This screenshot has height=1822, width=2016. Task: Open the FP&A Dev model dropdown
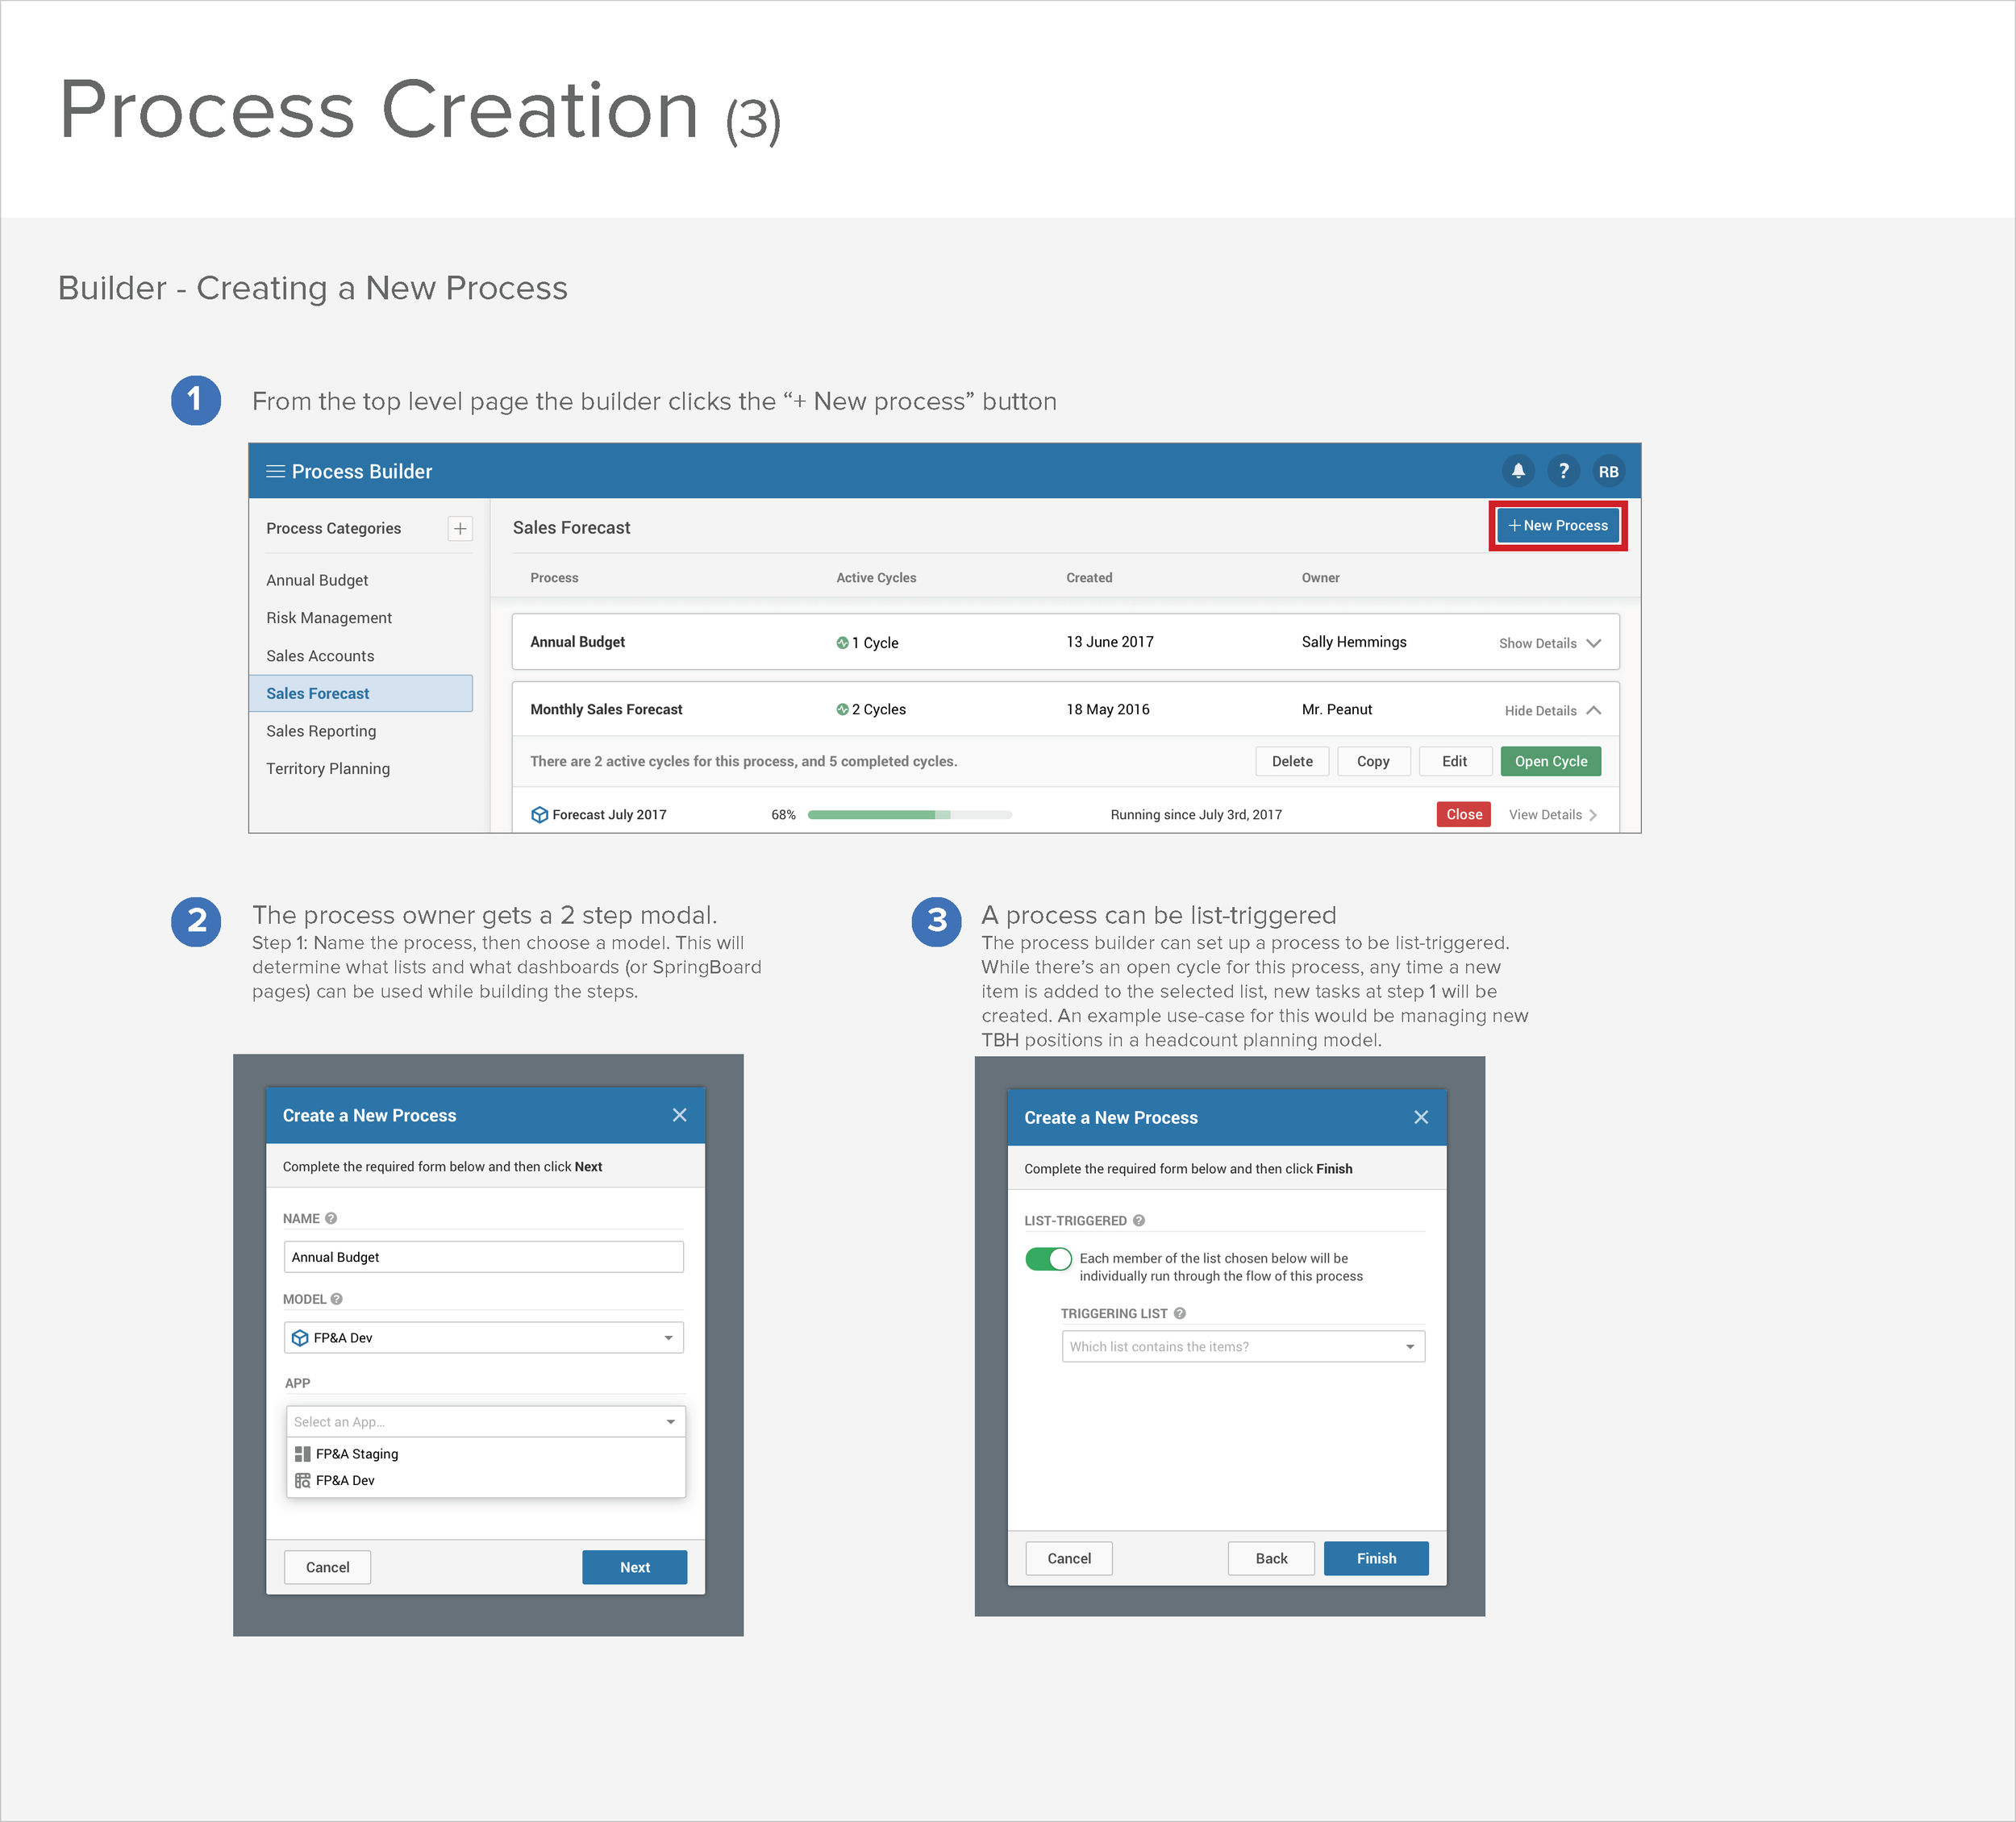484,1337
